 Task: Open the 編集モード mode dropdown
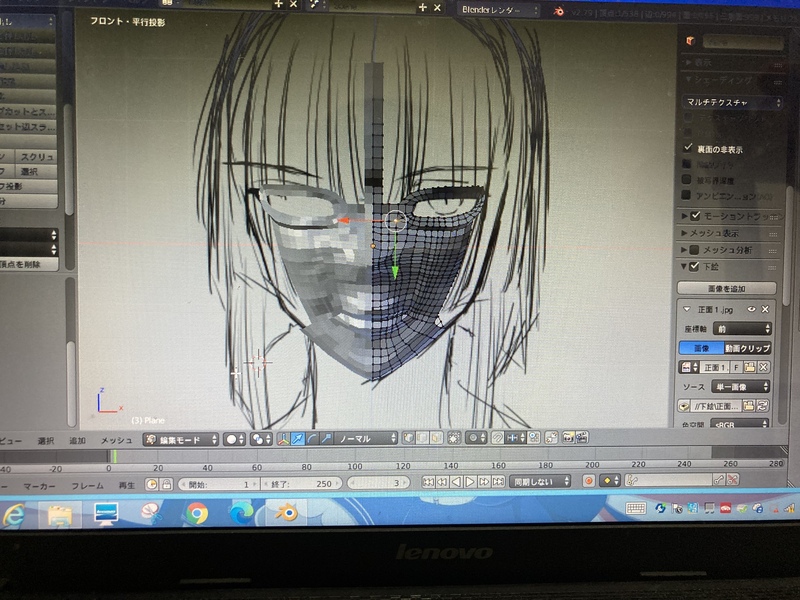pos(181,439)
